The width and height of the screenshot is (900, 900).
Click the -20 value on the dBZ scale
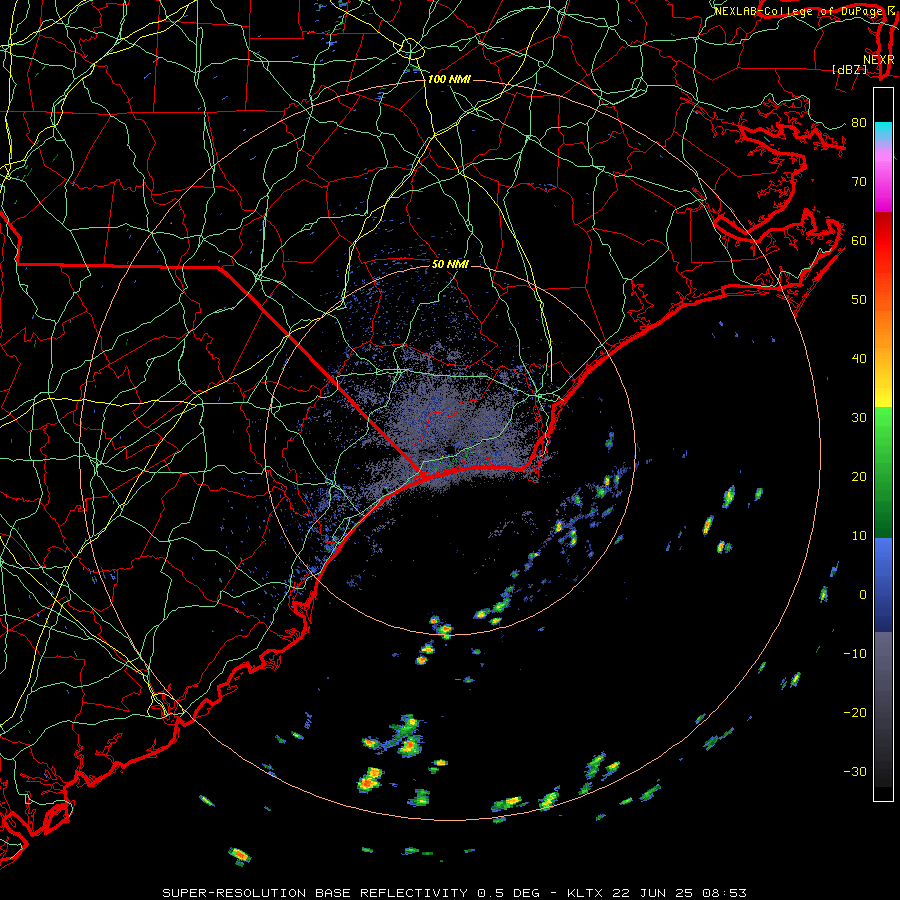point(855,712)
